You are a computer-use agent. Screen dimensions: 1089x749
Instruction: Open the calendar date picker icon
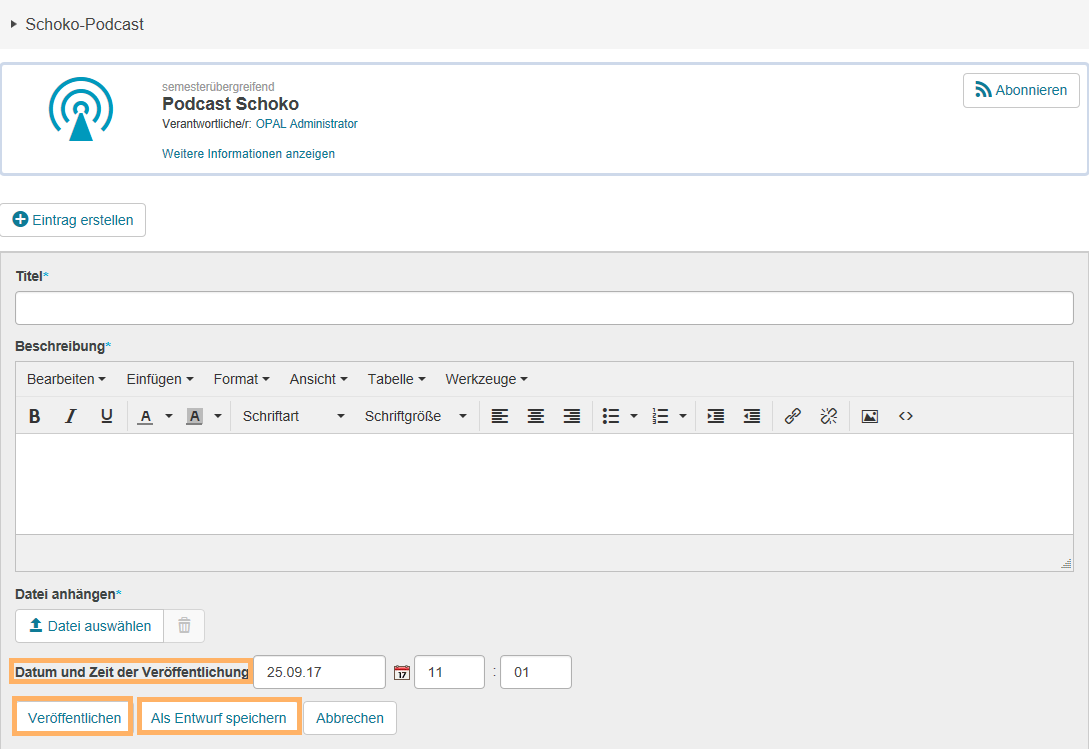(402, 673)
